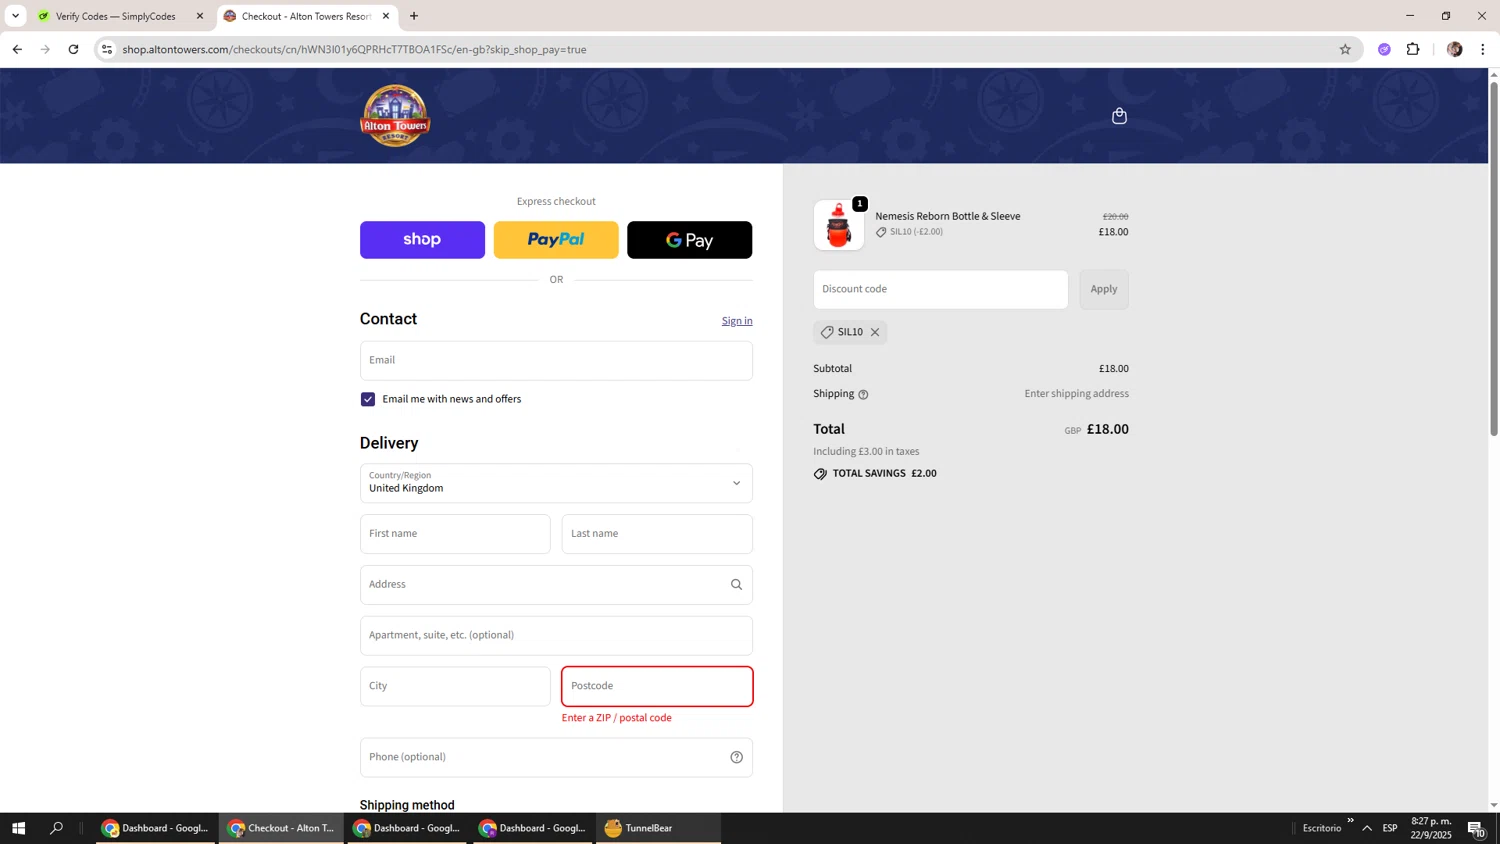The height and width of the screenshot is (844, 1500).
Task: Click the page vertical scrollbar
Action: (1494, 260)
